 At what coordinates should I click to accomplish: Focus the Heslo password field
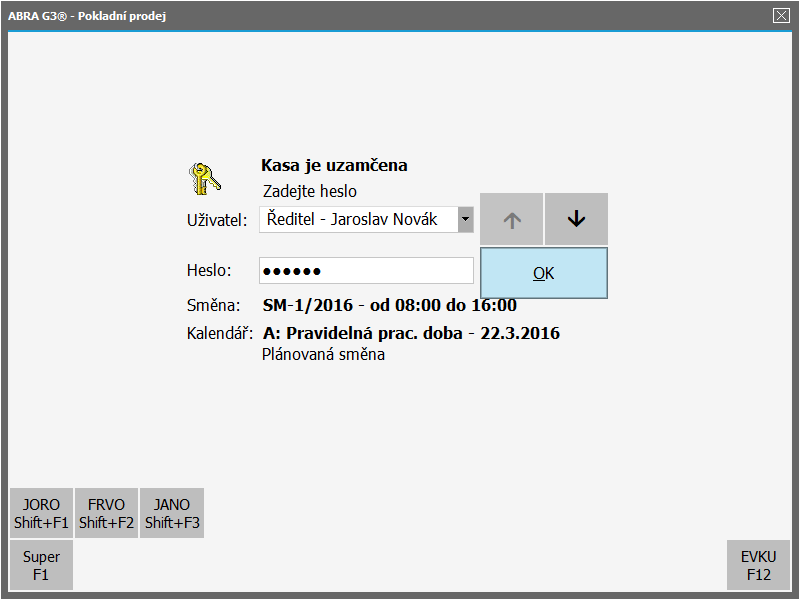coord(366,271)
